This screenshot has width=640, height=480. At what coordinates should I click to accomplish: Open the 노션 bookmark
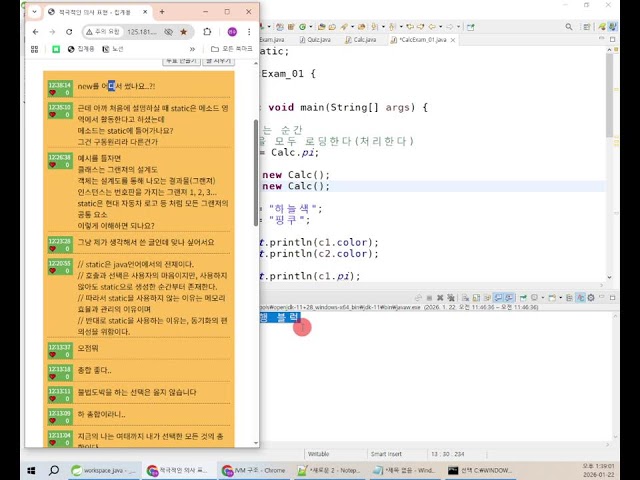tap(113, 49)
